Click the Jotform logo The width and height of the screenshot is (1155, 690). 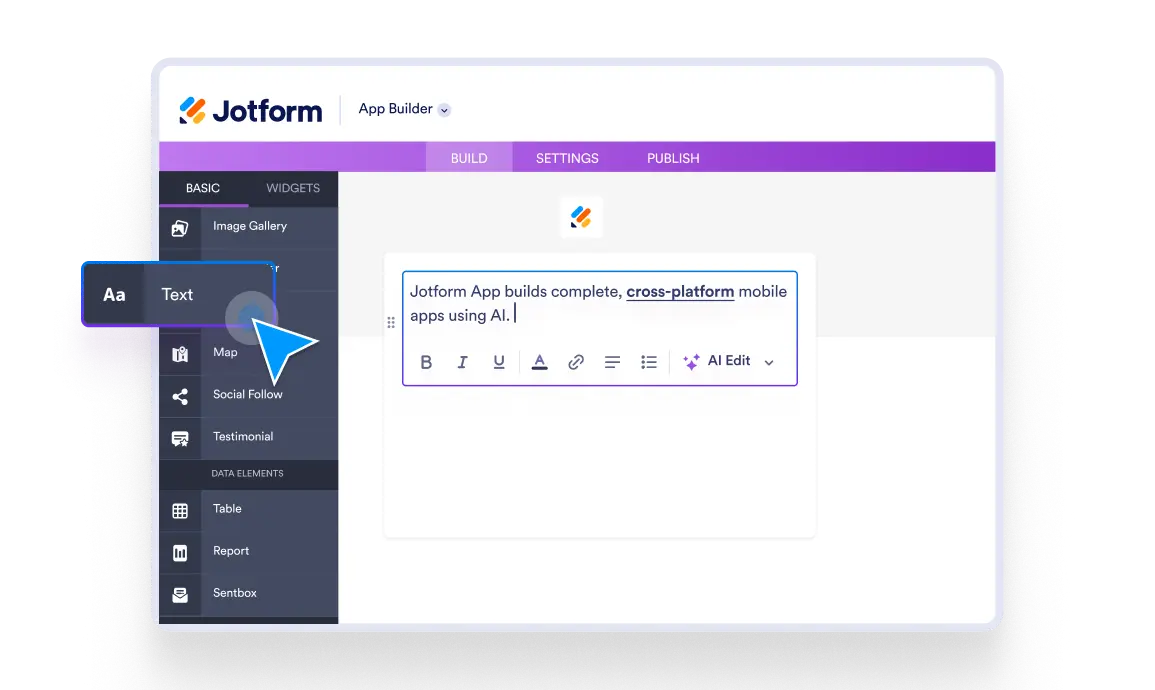(x=251, y=110)
